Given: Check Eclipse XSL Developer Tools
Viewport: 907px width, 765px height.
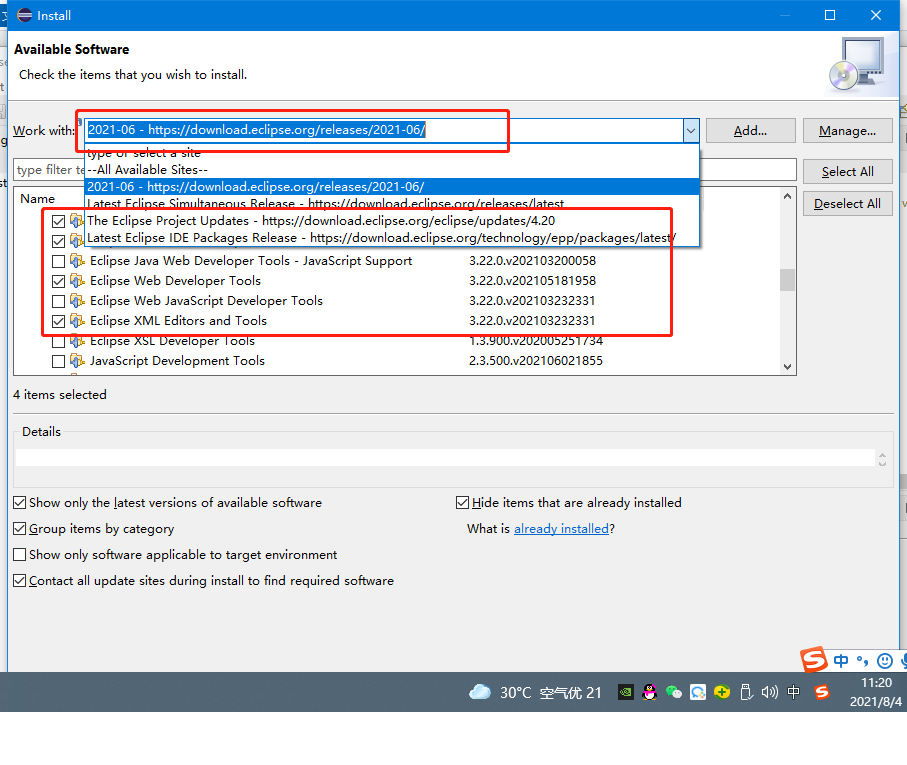Looking at the screenshot, I should [58, 342].
